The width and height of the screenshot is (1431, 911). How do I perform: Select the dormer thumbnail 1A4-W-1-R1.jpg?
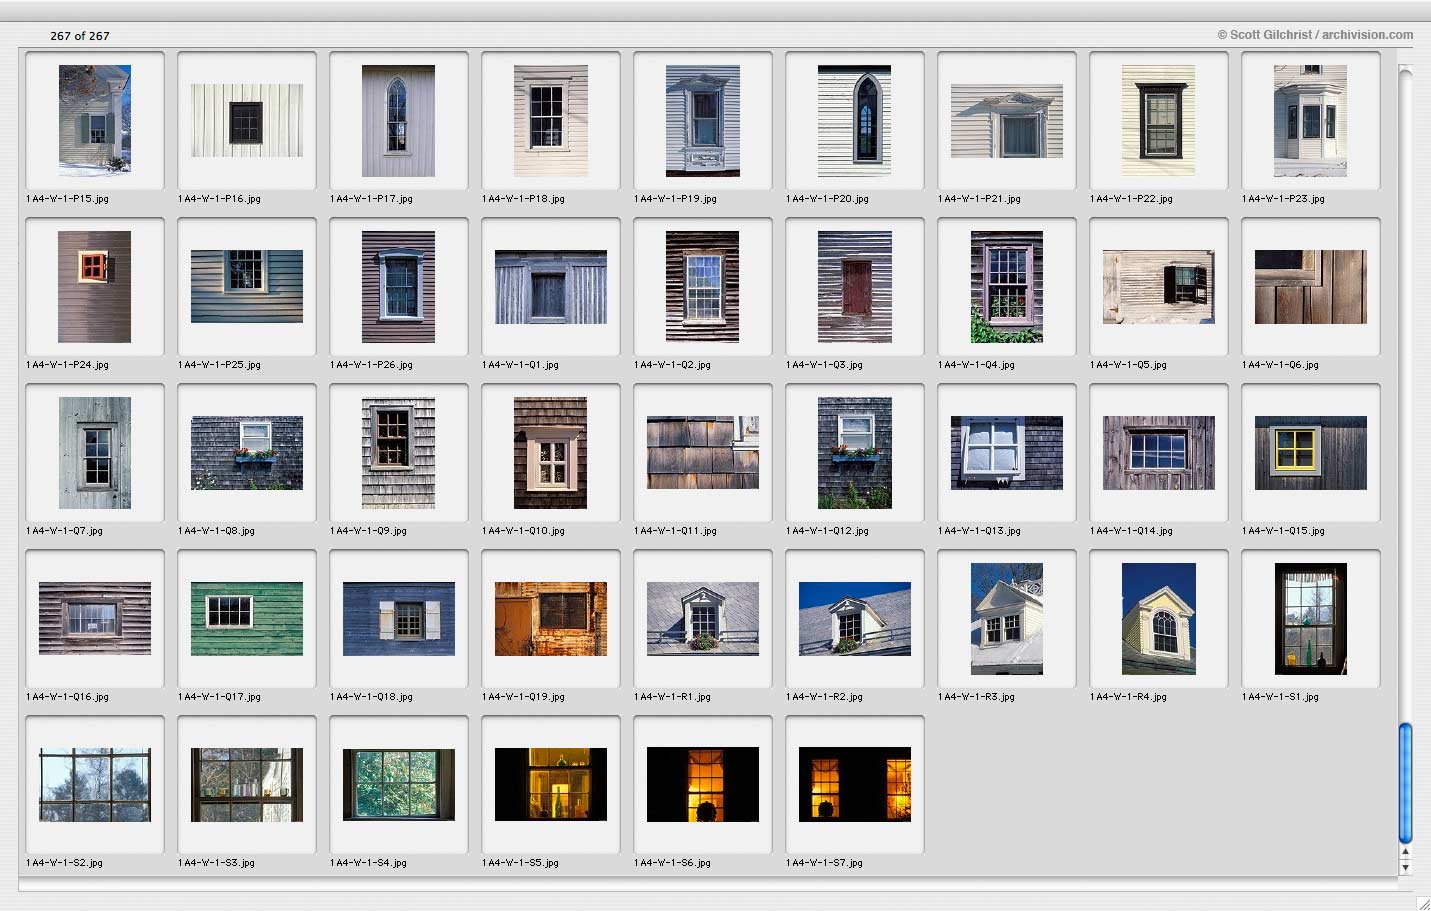pyautogui.click(x=703, y=618)
